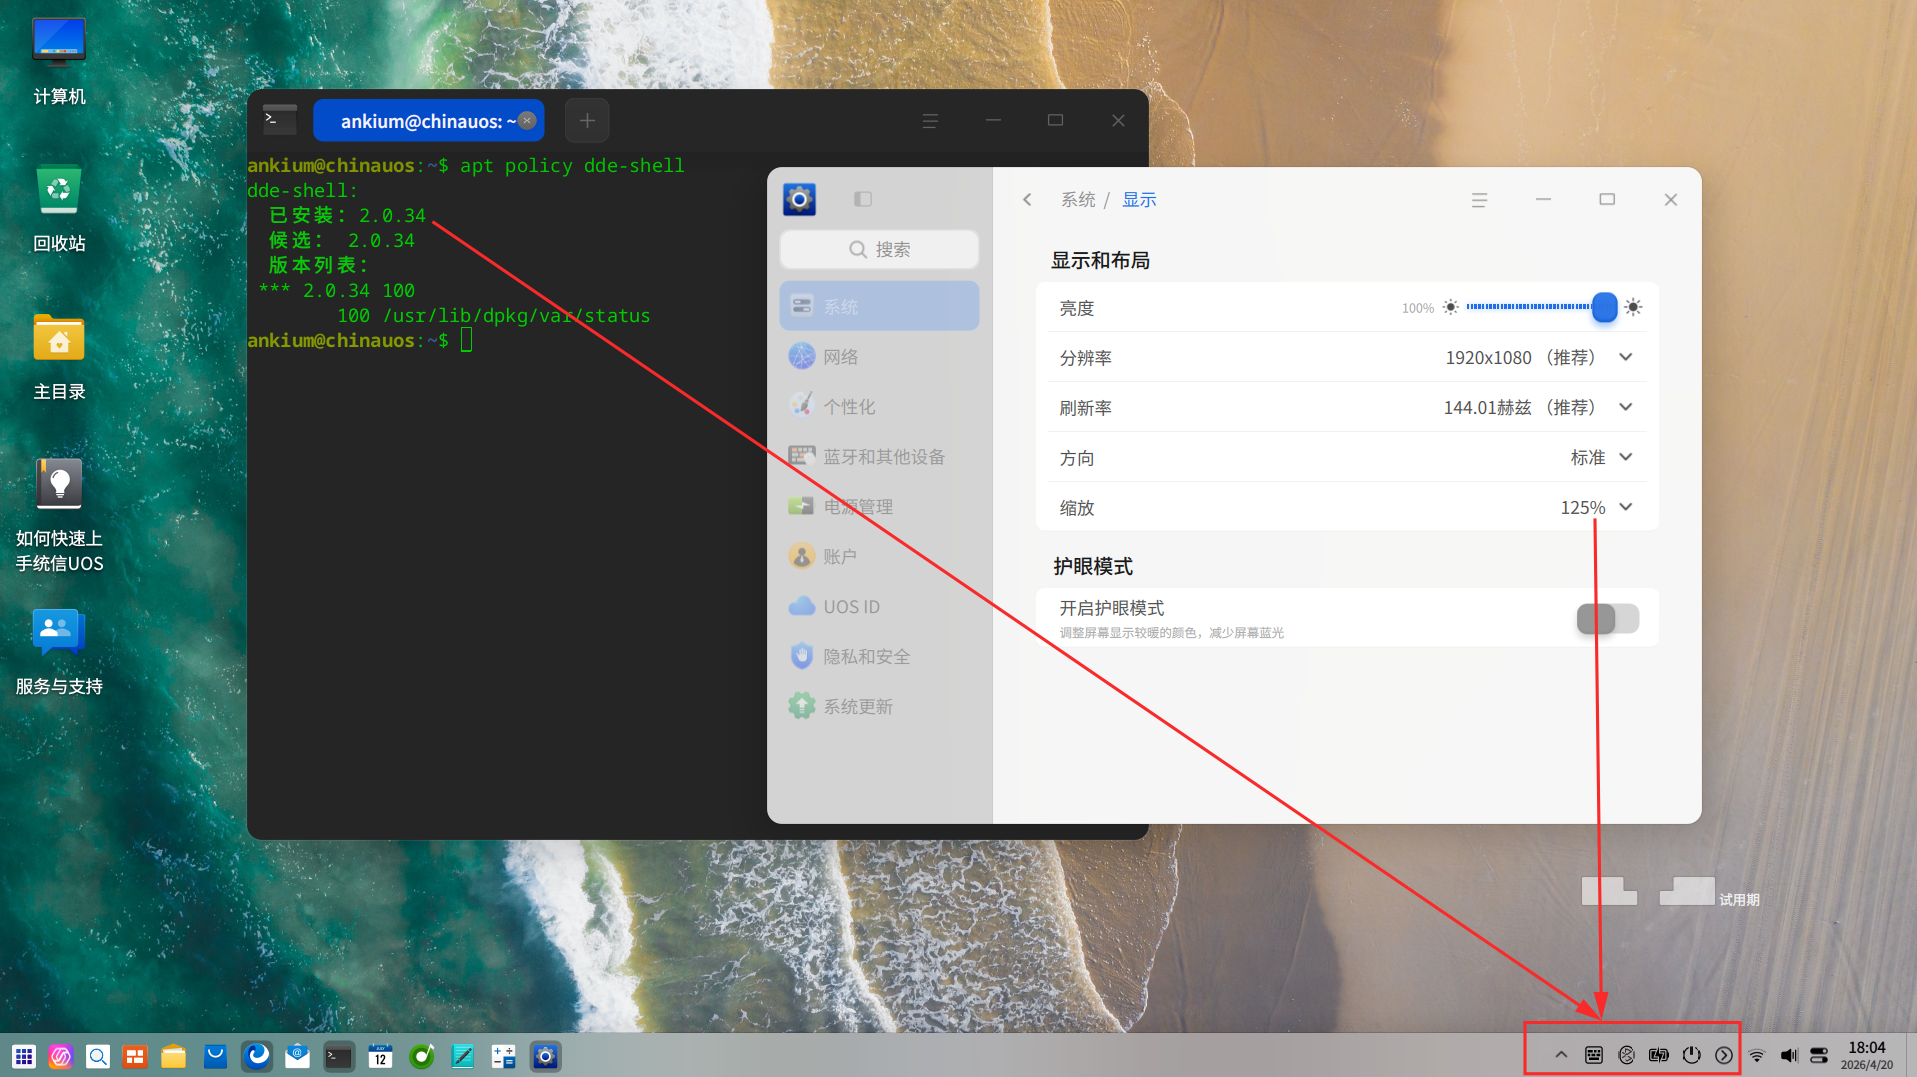The height and width of the screenshot is (1077, 1917).
Task: Click the on-screen keyboard tray icon
Action: pyautogui.click(x=1594, y=1055)
